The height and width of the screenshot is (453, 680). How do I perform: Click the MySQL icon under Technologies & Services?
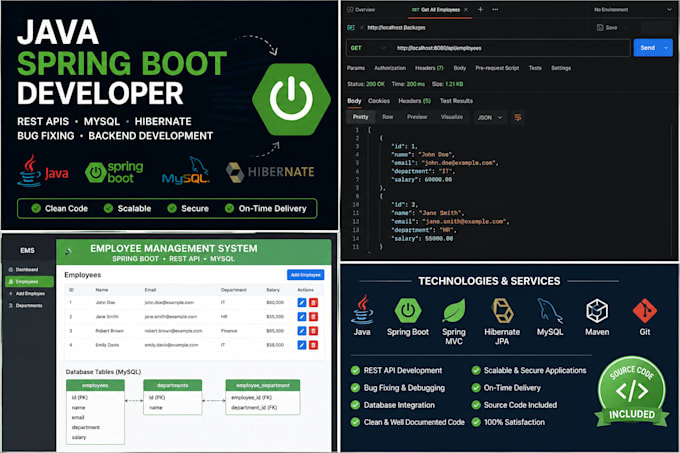[x=550, y=310]
